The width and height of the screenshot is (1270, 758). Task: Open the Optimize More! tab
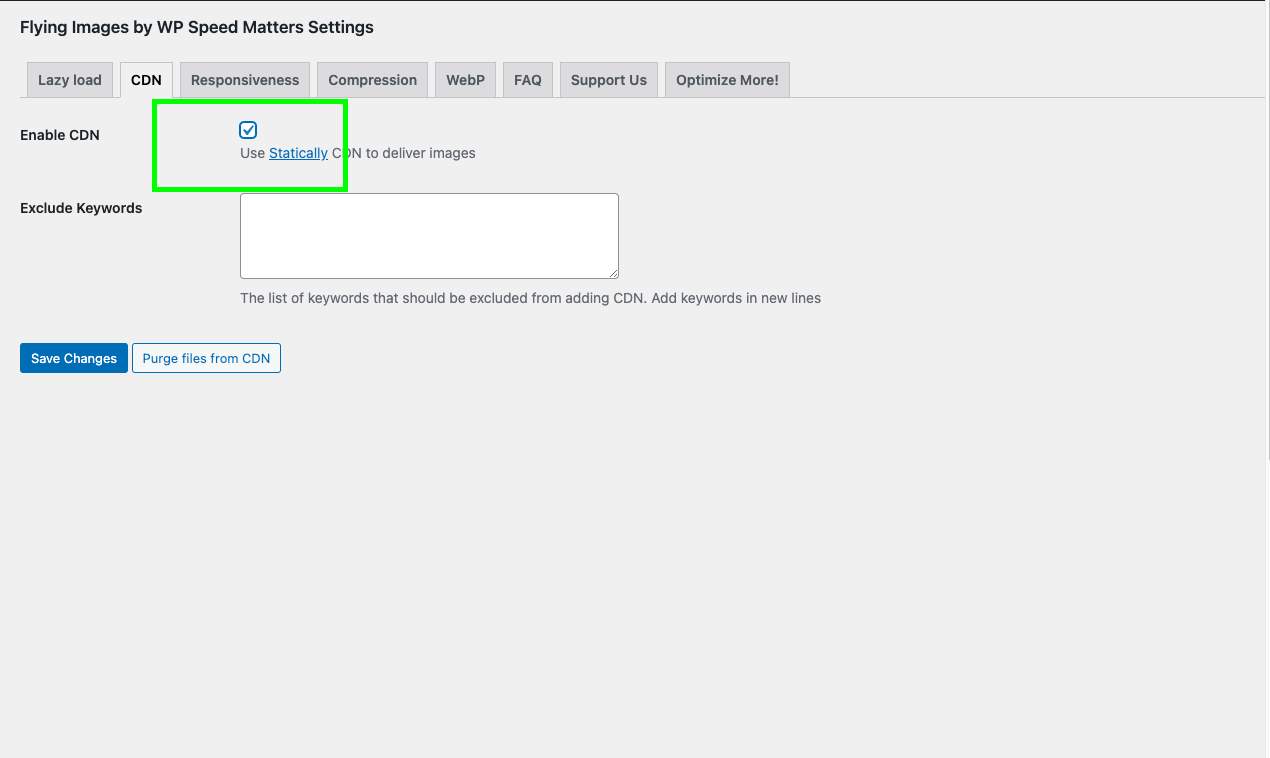tap(727, 80)
